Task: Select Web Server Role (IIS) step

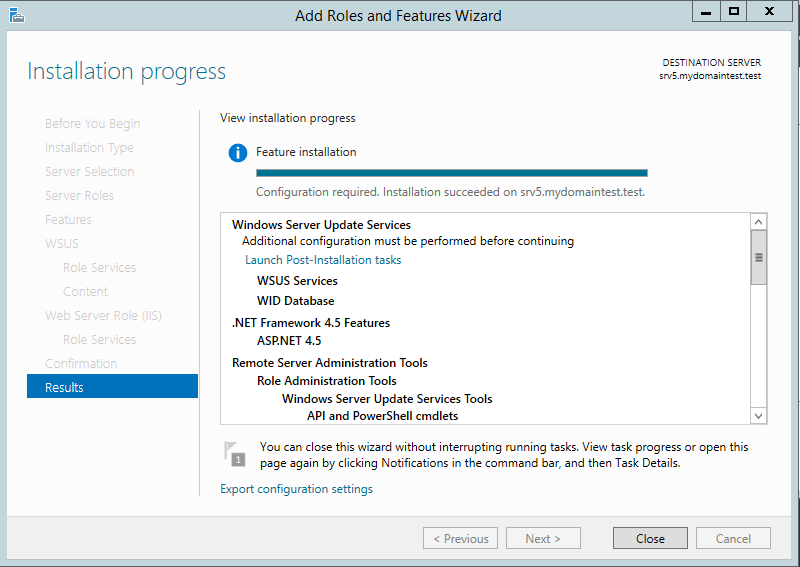Action: tap(103, 315)
